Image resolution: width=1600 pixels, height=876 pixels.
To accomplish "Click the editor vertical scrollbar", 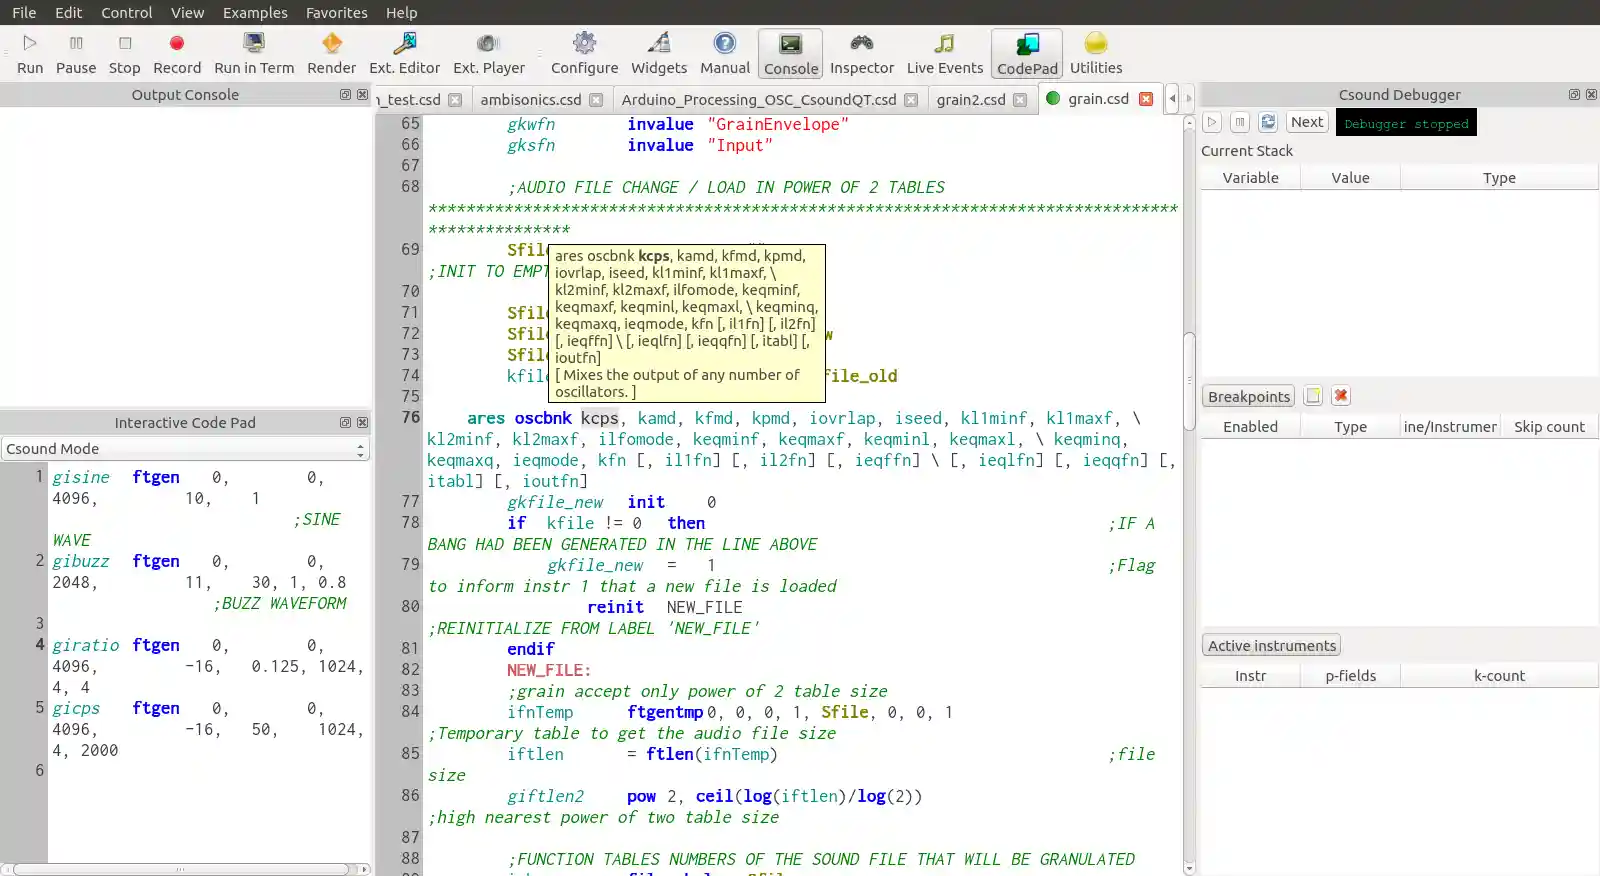I will tap(1189, 495).
